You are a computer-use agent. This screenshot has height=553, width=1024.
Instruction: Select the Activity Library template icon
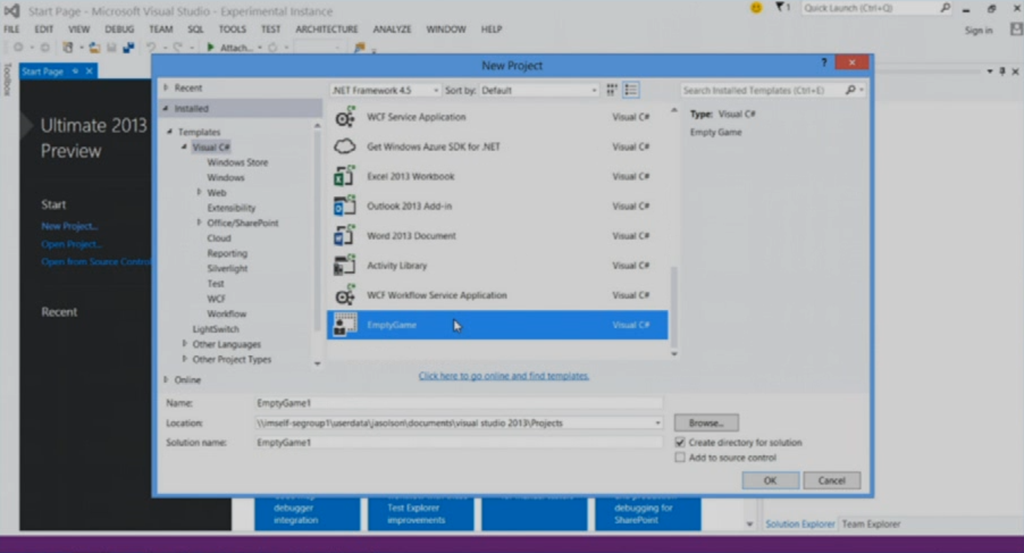[x=345, y=266]
